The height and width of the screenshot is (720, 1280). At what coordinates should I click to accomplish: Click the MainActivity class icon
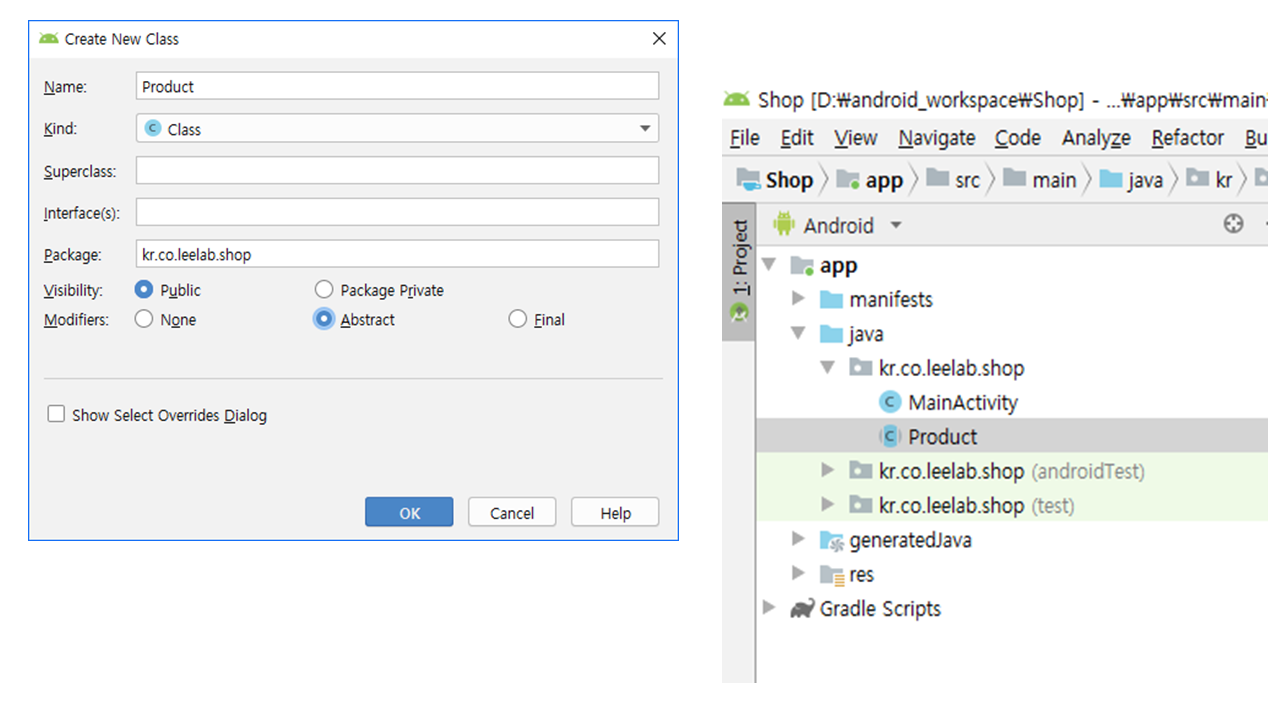pyautogui.click(x=889, y=402)
